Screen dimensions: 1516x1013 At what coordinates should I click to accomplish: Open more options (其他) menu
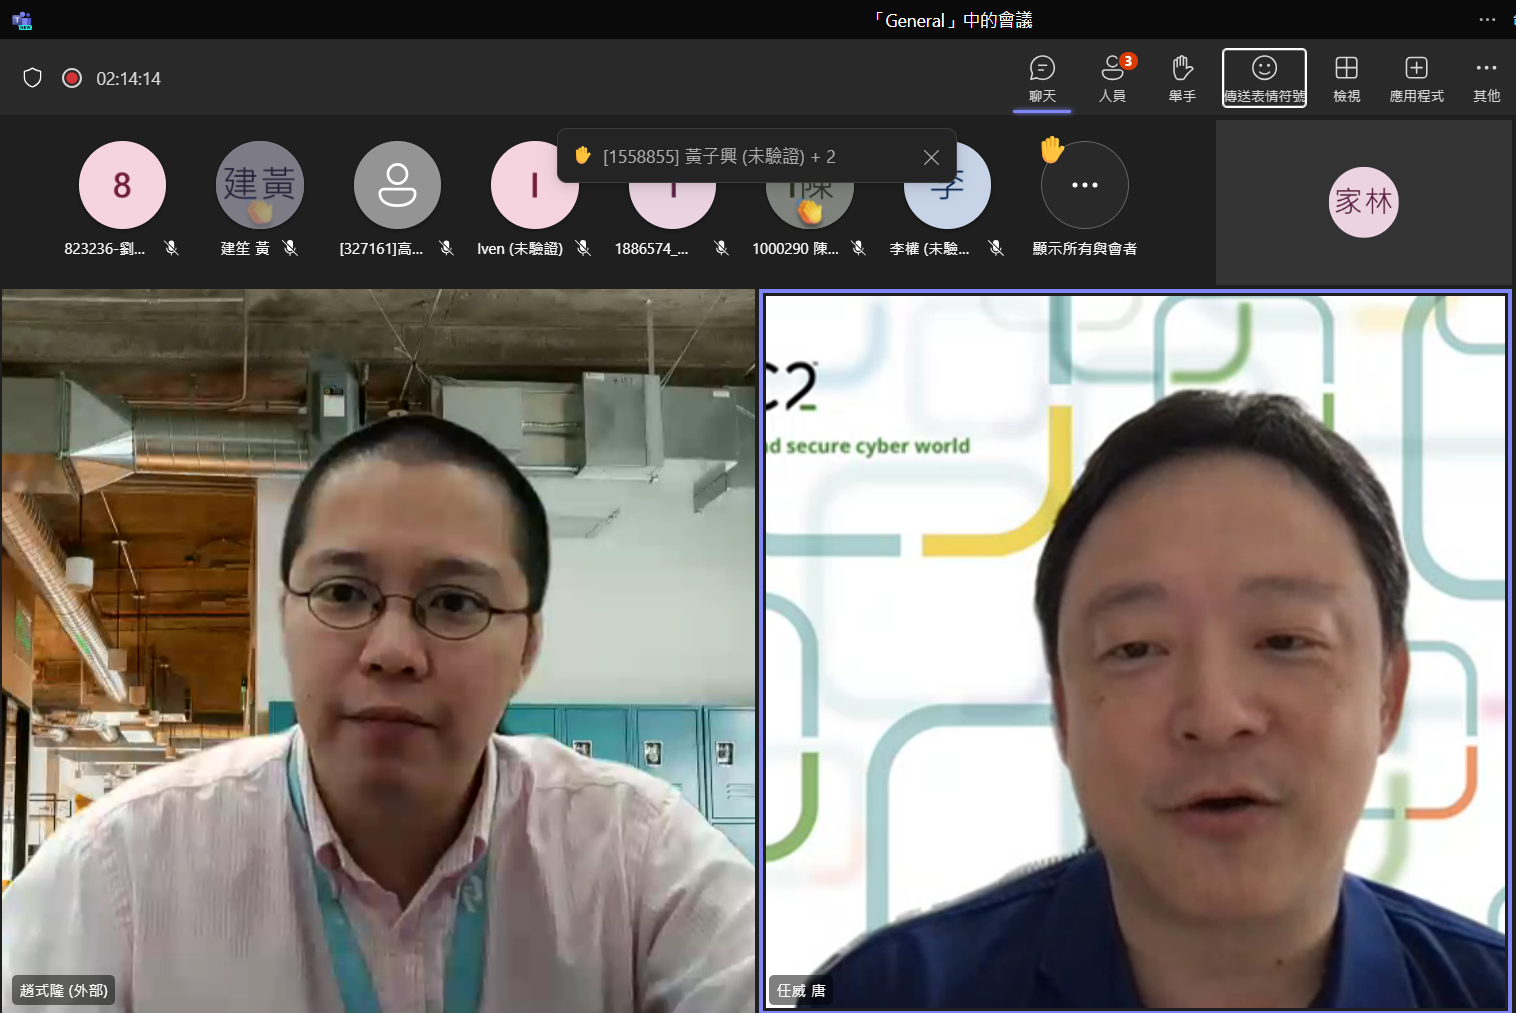(x=1486, y=78)
